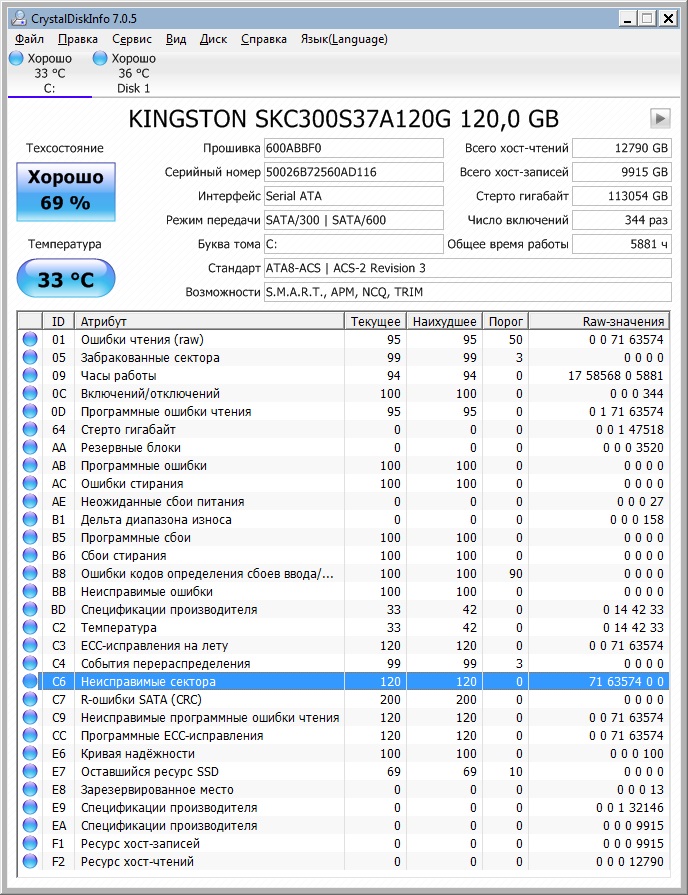Click the Интерфейс field Serial ATA
Image resolution: width=688 pixels, height=895 pixels.
coord(353,196)
